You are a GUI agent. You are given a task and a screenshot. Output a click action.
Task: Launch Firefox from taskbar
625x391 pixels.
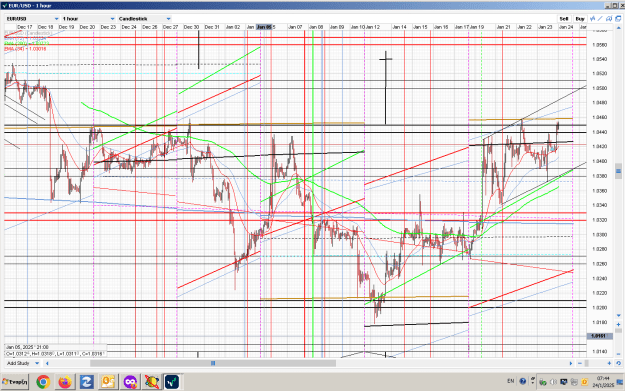[65, 382]
